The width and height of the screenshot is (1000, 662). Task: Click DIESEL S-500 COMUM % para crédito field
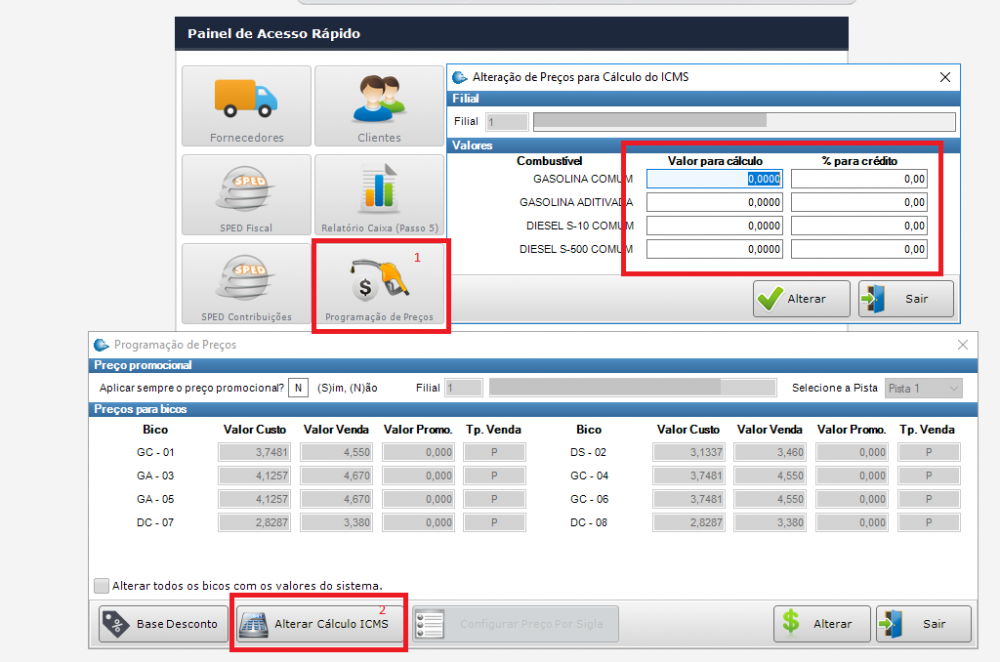pyautogui.click(x=859, y=249)
